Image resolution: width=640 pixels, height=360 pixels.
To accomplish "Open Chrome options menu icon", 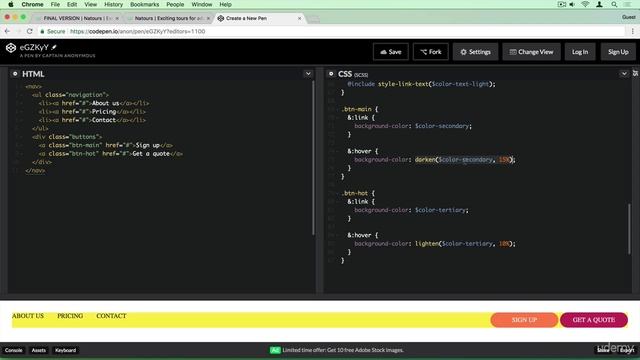I will tap(633, 31).
